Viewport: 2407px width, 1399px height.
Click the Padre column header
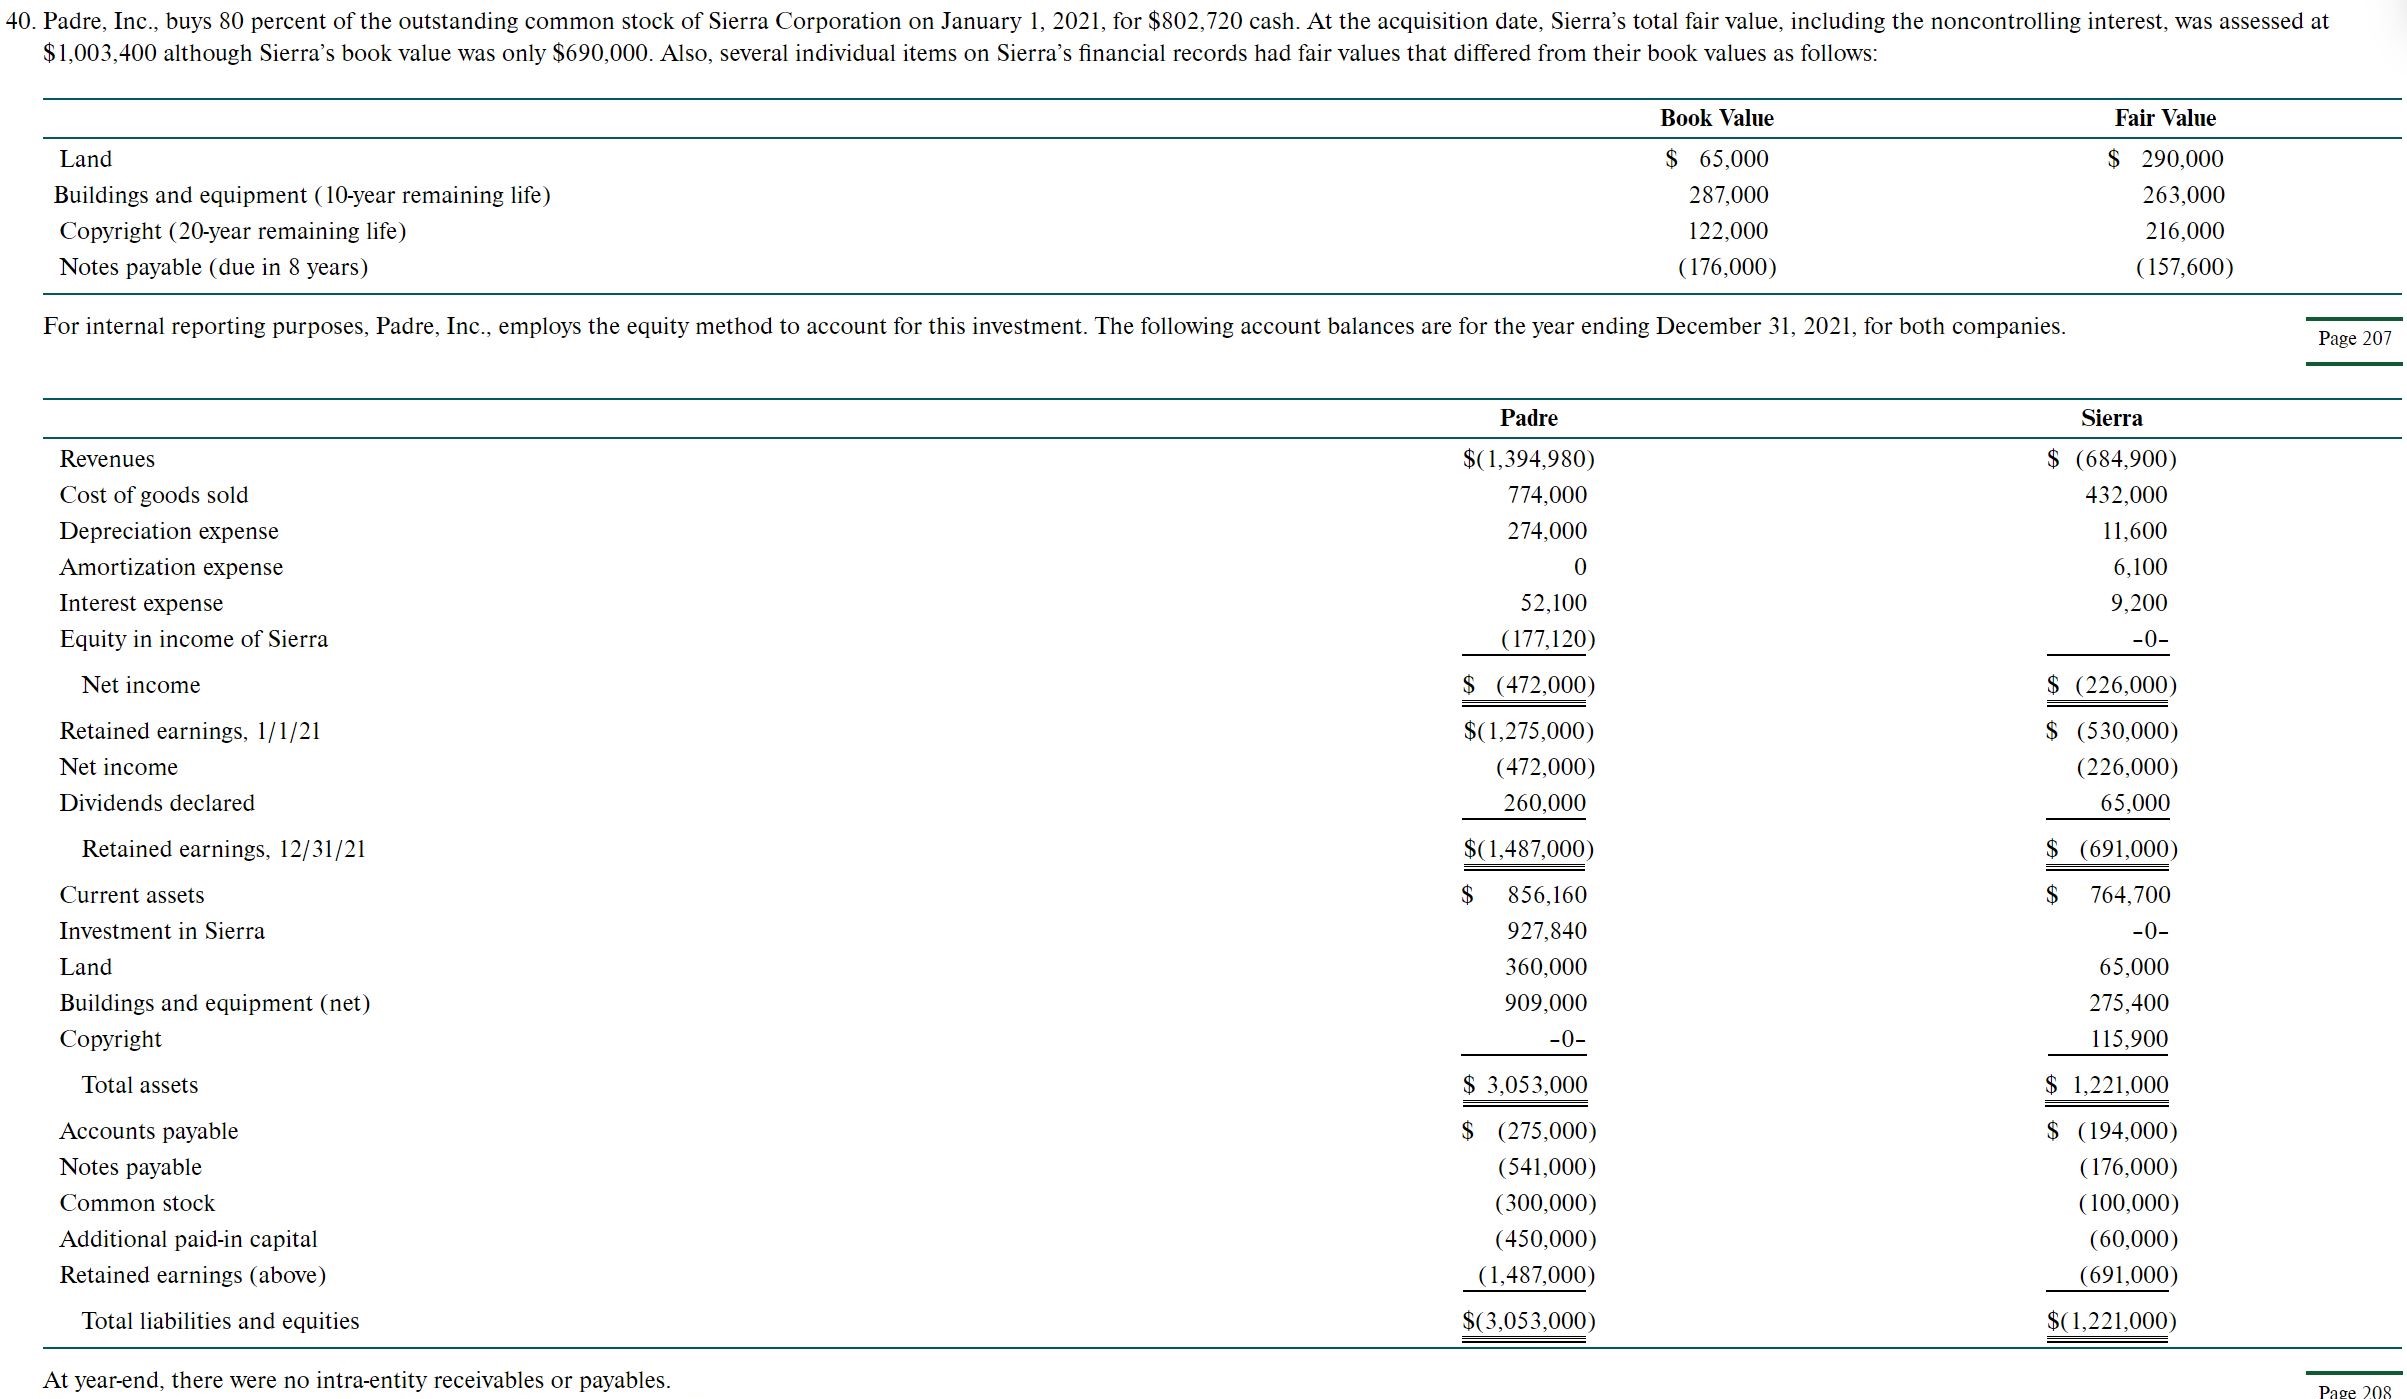(x=1528, y=418)
